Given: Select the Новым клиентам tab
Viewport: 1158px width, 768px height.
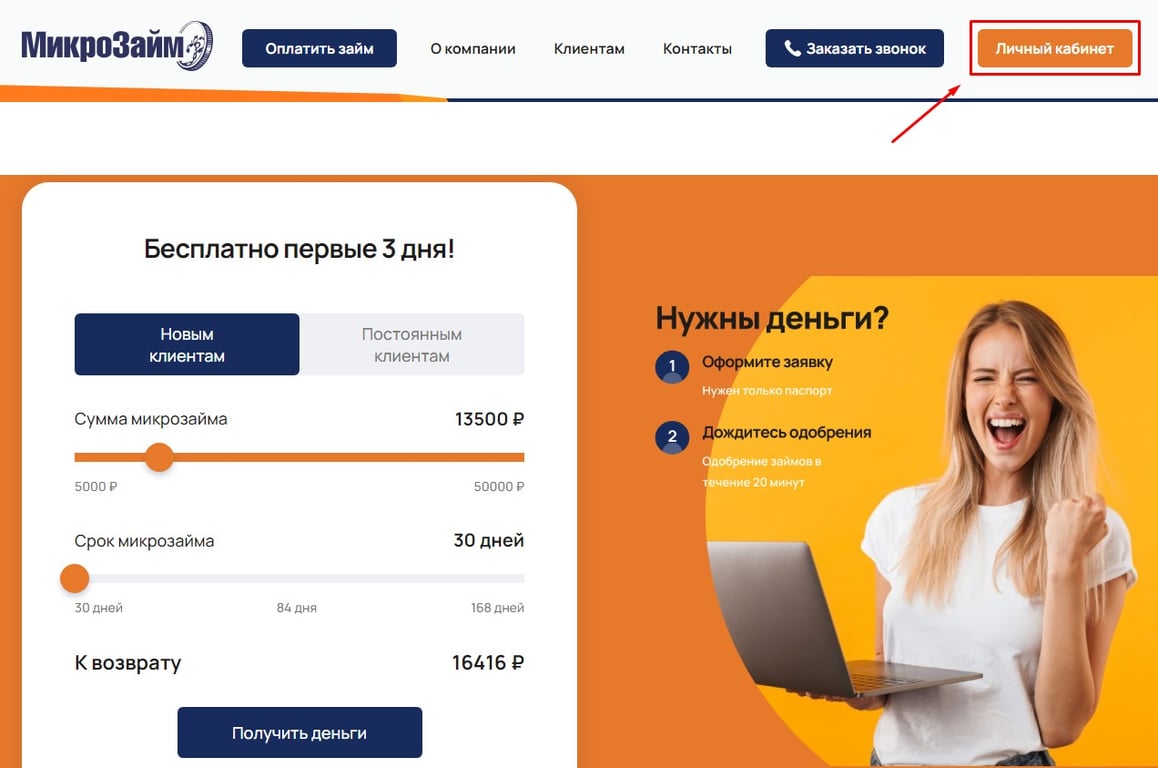Looking at the screenshot, I should 187,345.
